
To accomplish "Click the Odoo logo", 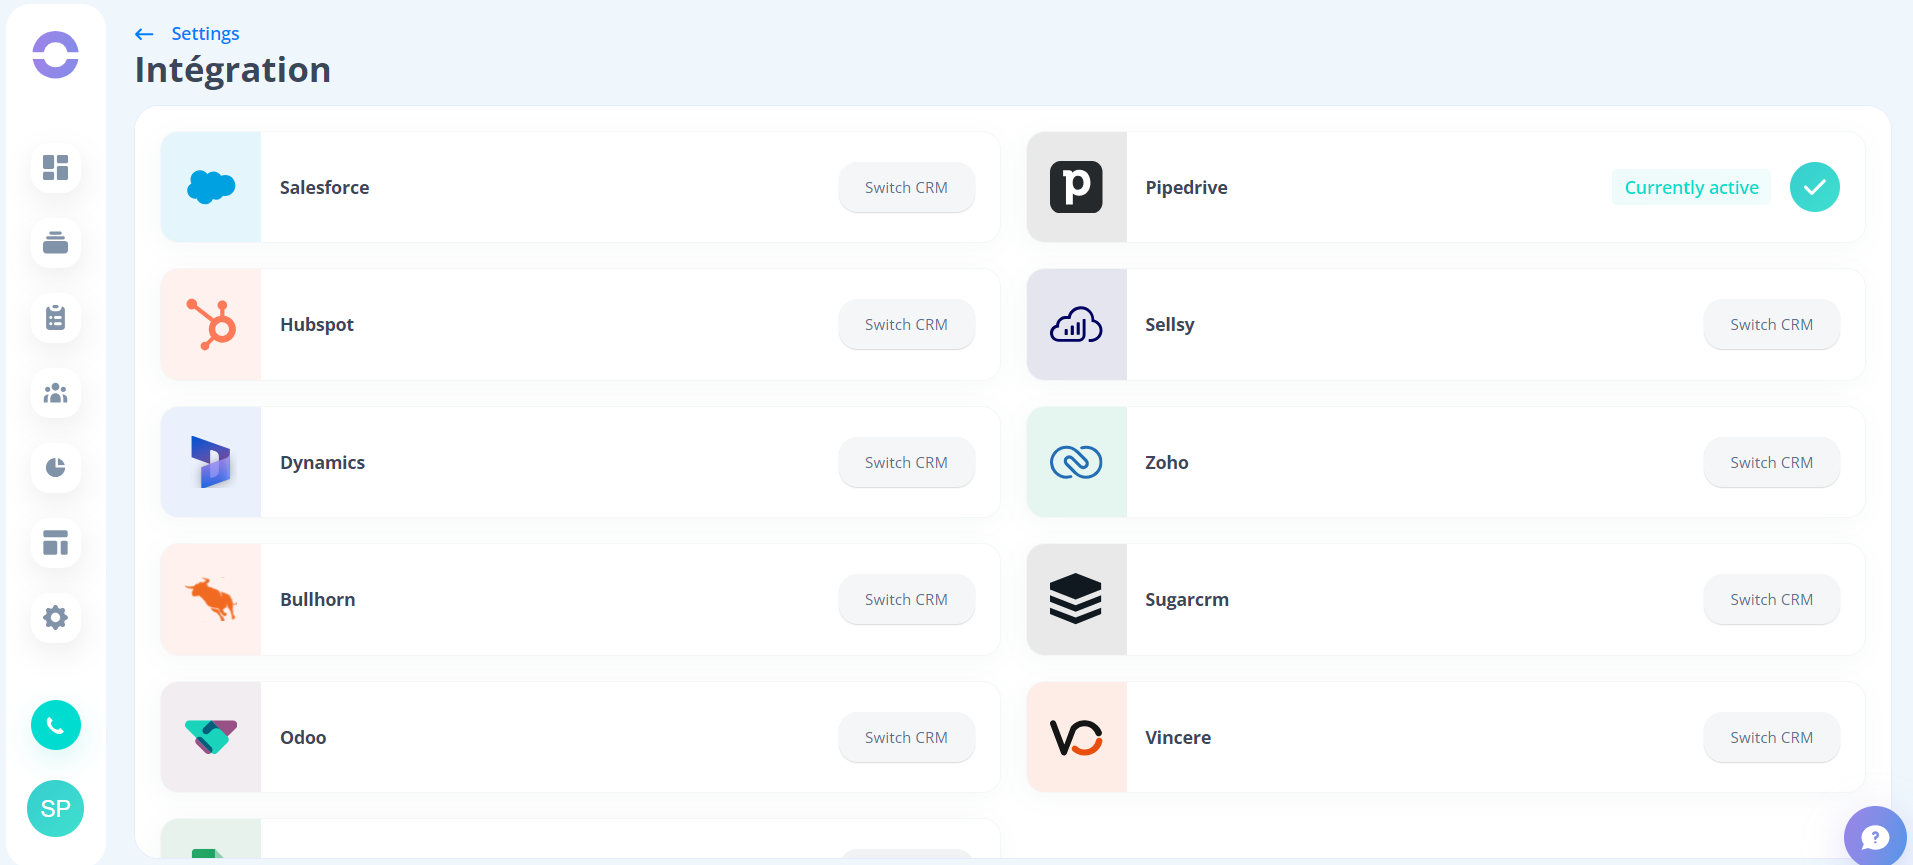I will tap(211, 737).
